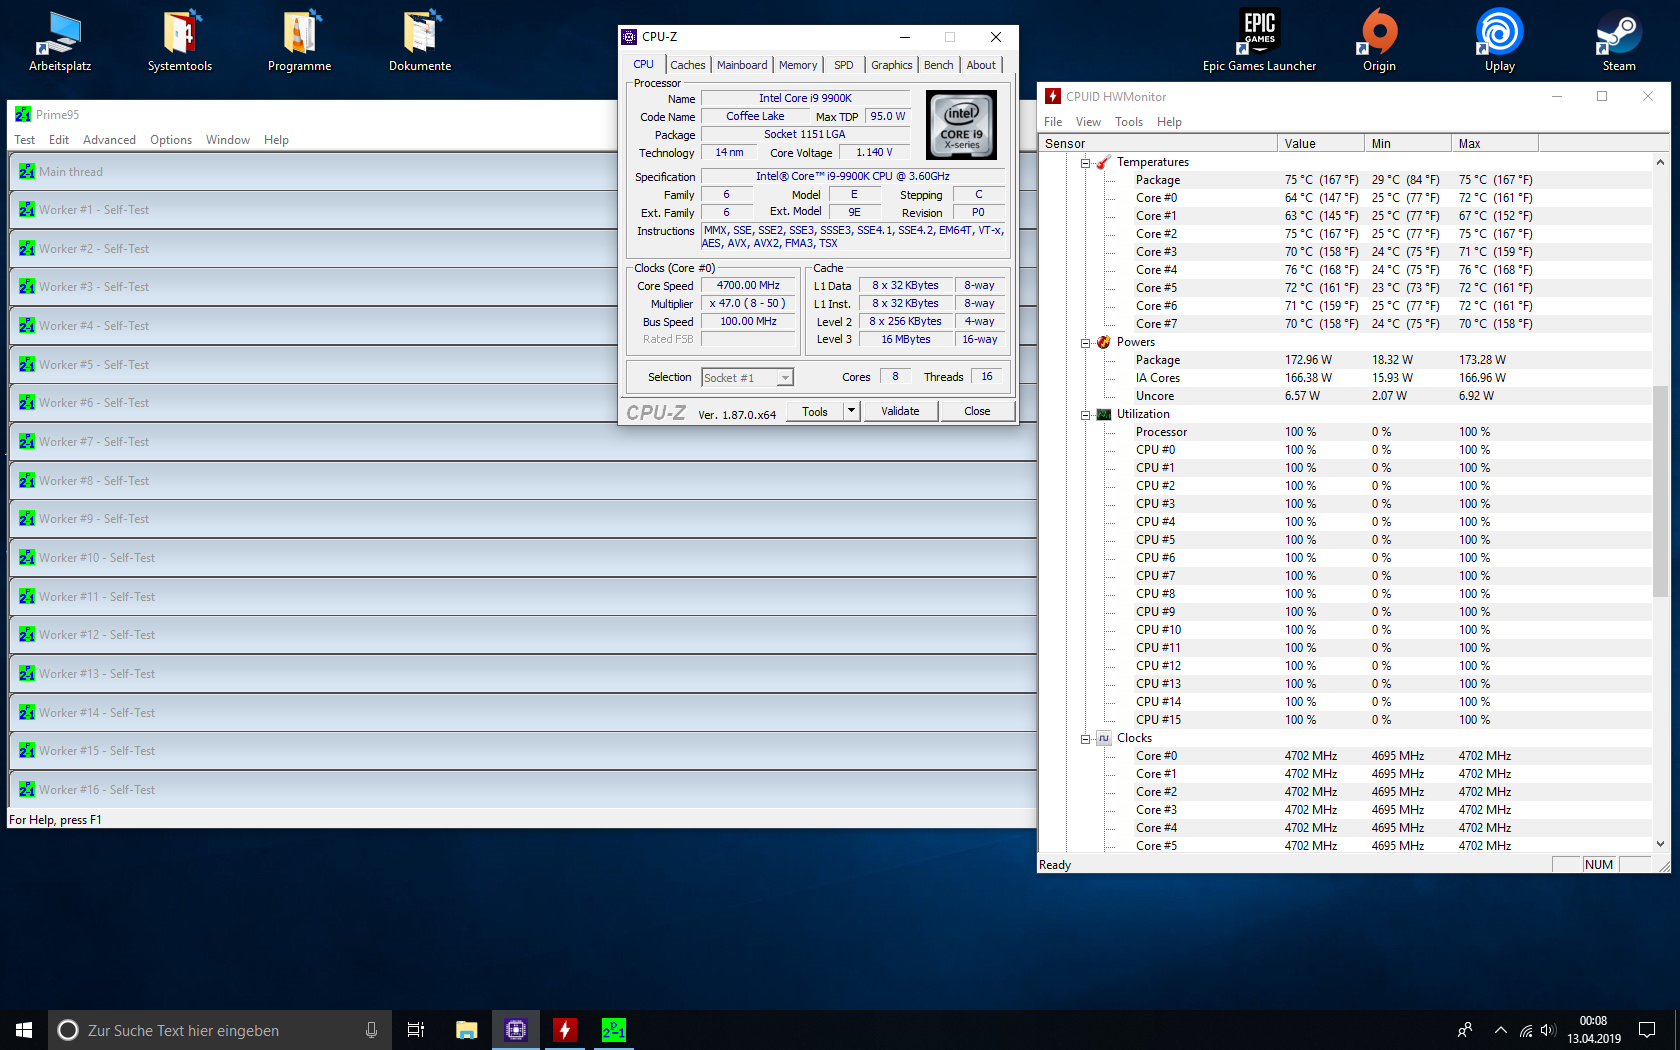This screenshot has width=1680, height=1050.
Task: Open the About tab in CPU-Z
Action: (x=981, y=65)
